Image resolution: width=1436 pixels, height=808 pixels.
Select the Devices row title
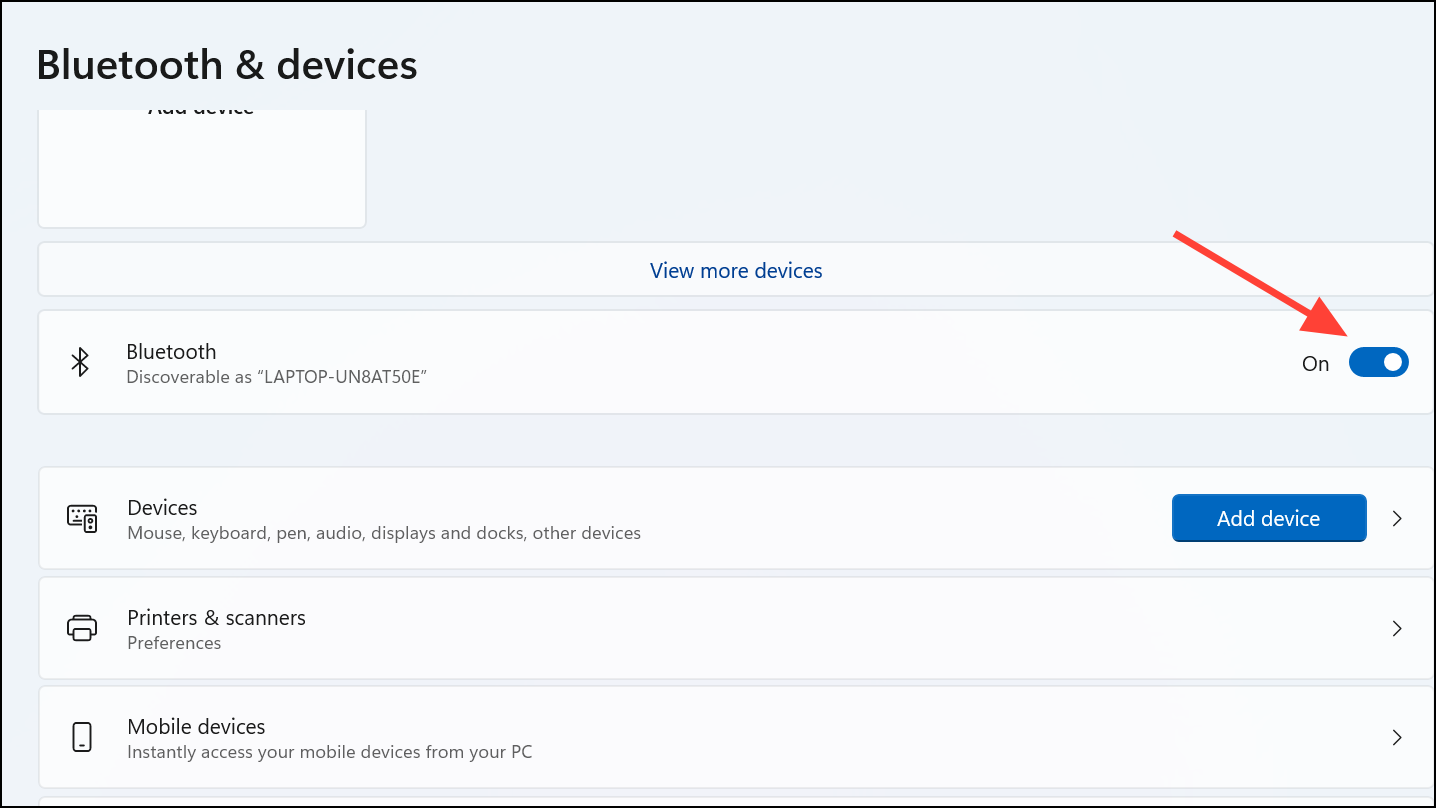(x=162, y=508)
